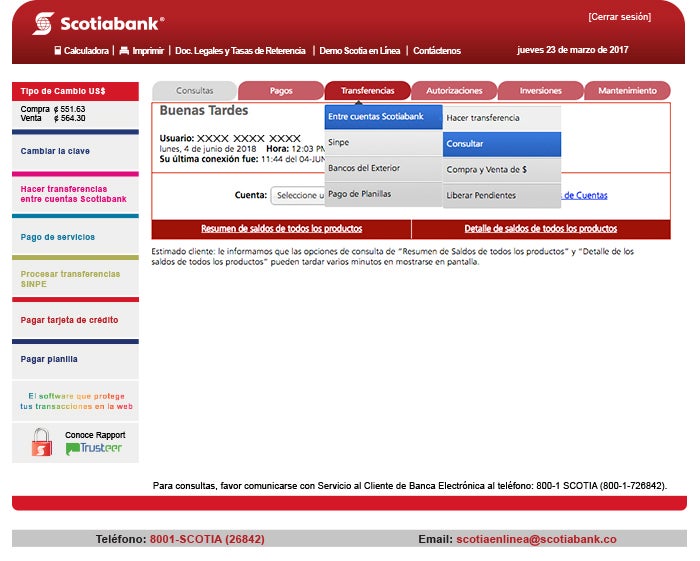Screen dimensions: 700x561
Task: Click the red padlock Rapport icon
Action: 41,442
